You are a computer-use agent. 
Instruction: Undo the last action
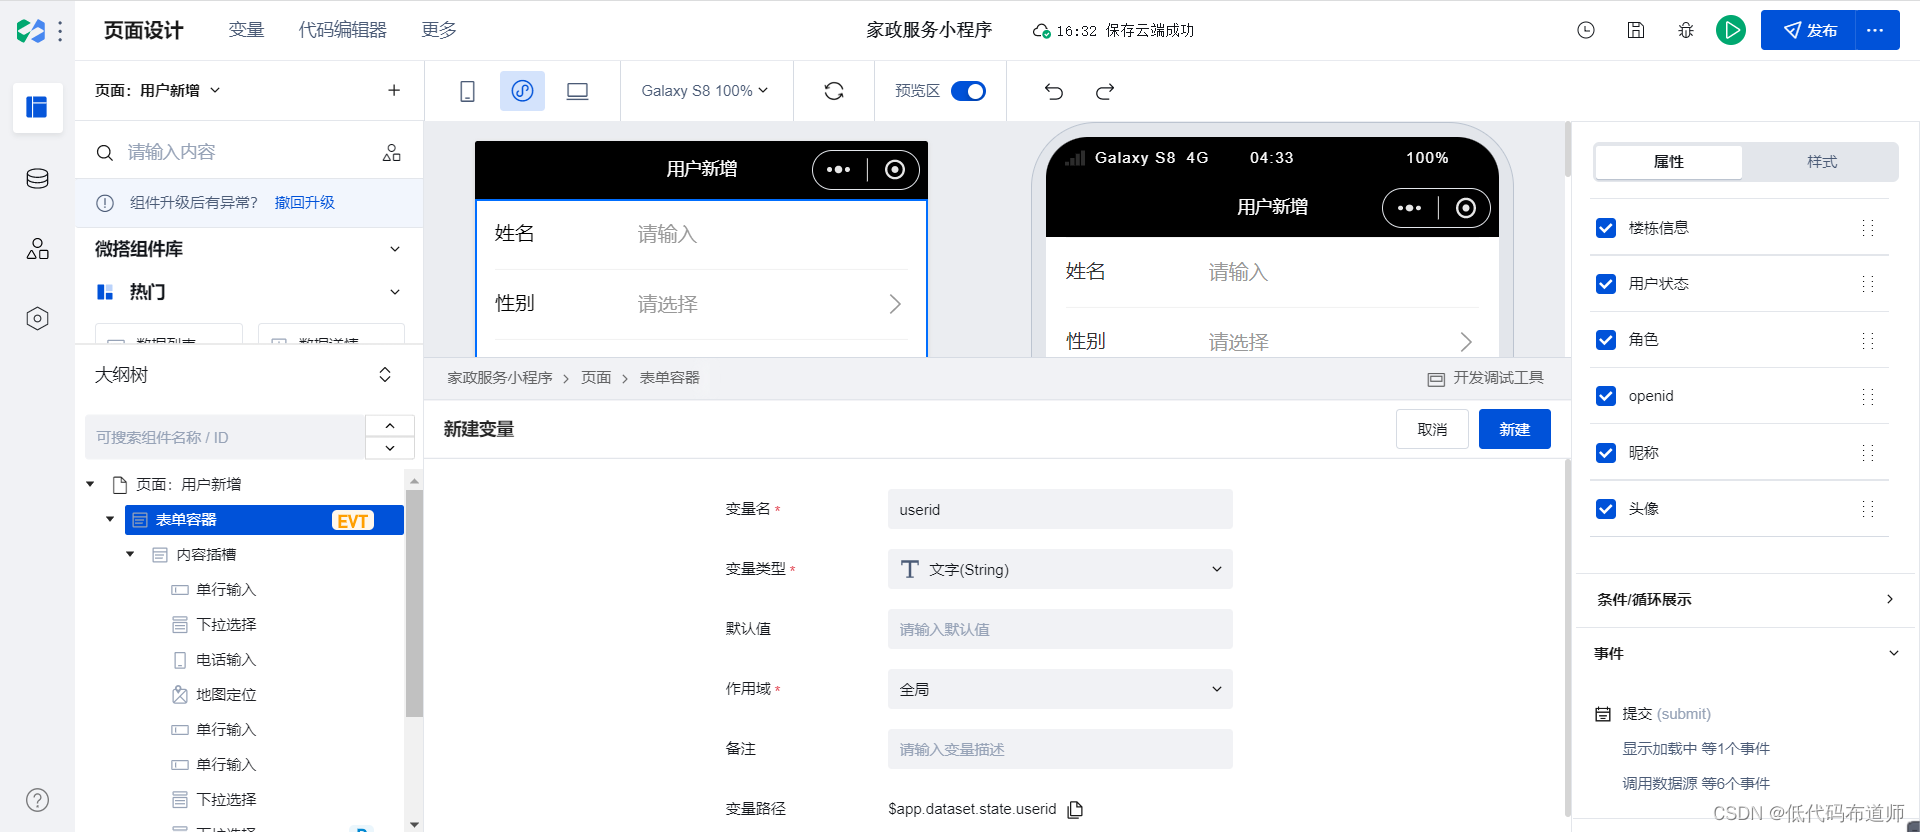tap(1054, 91)
